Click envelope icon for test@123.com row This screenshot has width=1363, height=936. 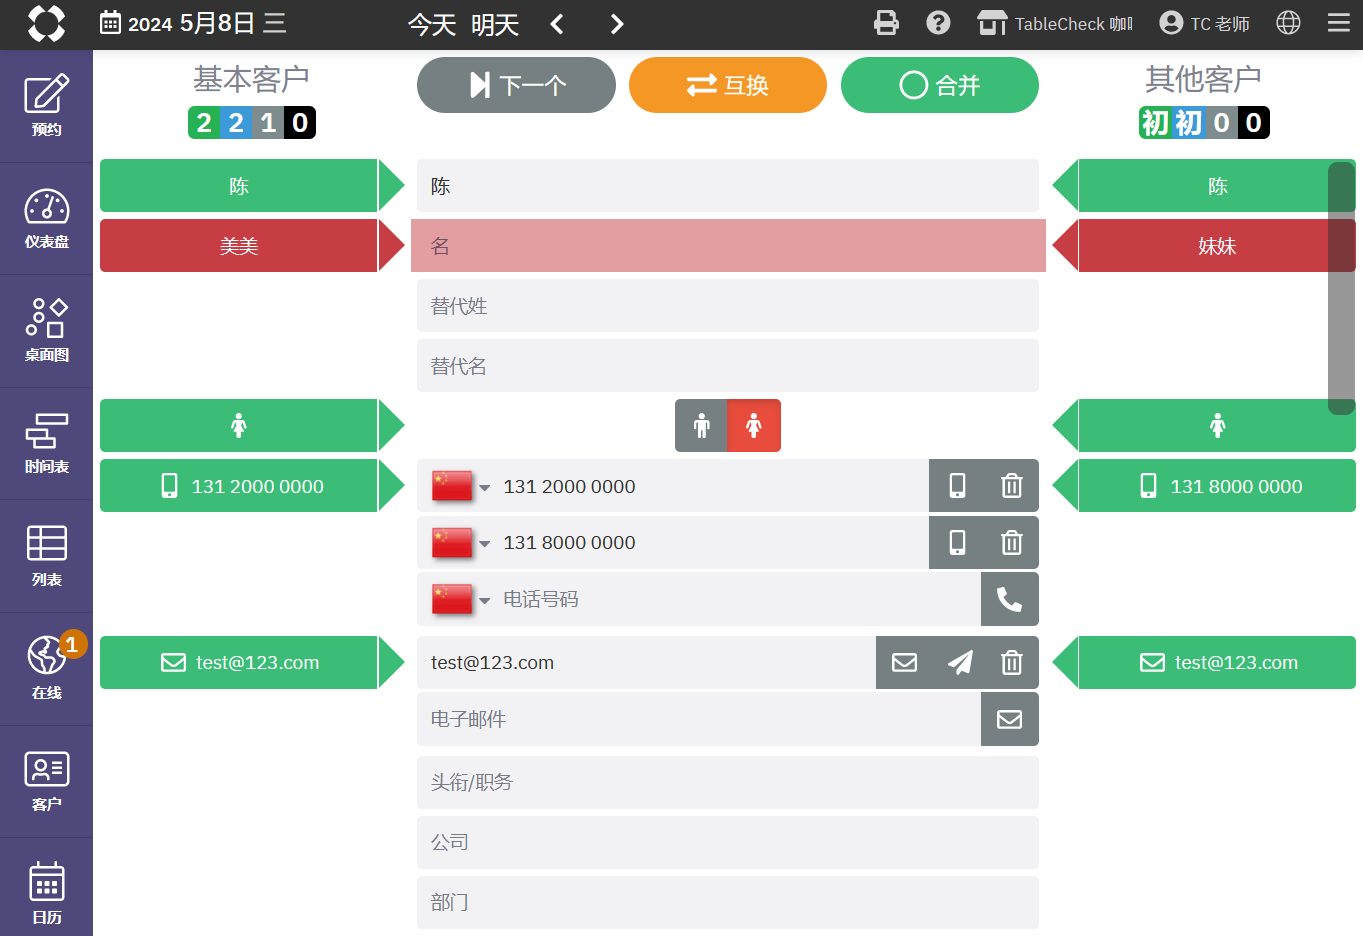coord(905,663)
